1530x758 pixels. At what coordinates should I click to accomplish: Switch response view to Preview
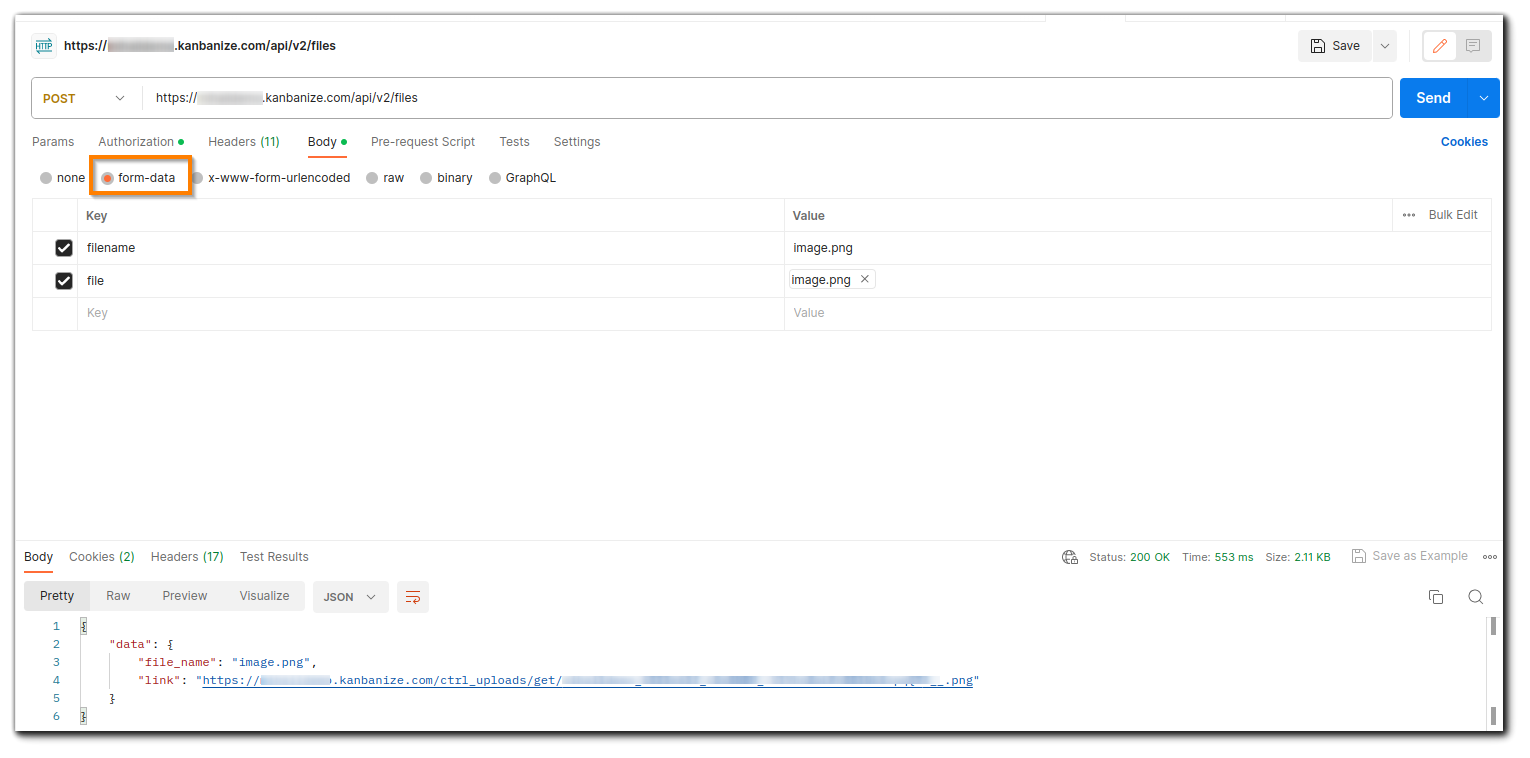click(185, 596)
